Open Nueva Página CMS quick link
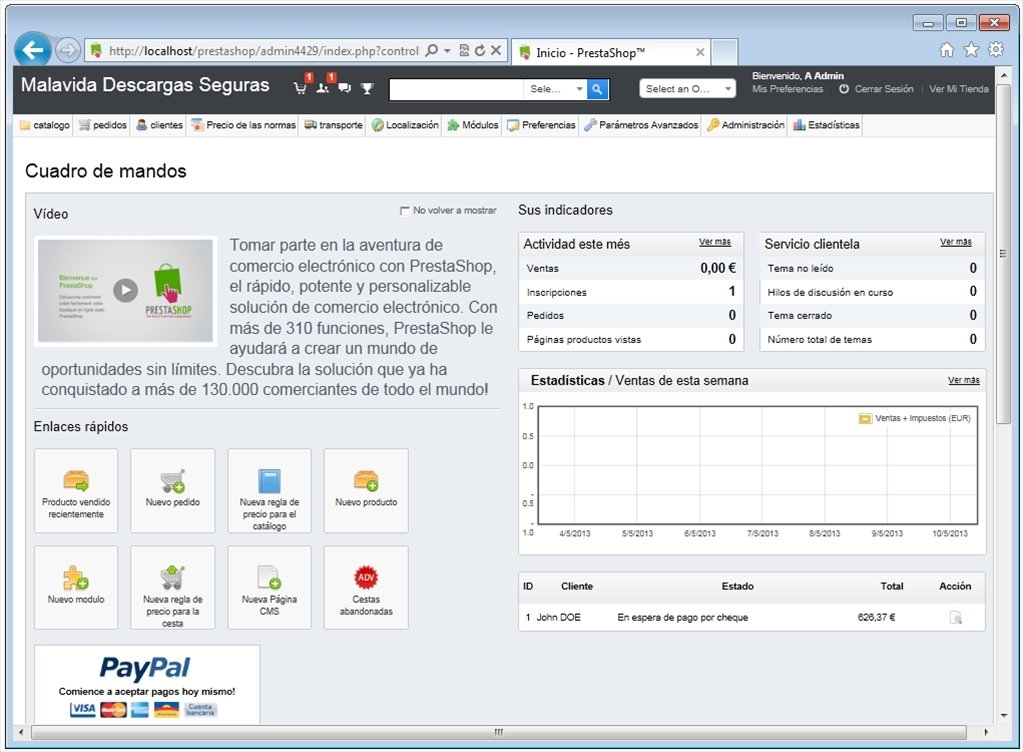The image size is (1023, 752). 269,588
